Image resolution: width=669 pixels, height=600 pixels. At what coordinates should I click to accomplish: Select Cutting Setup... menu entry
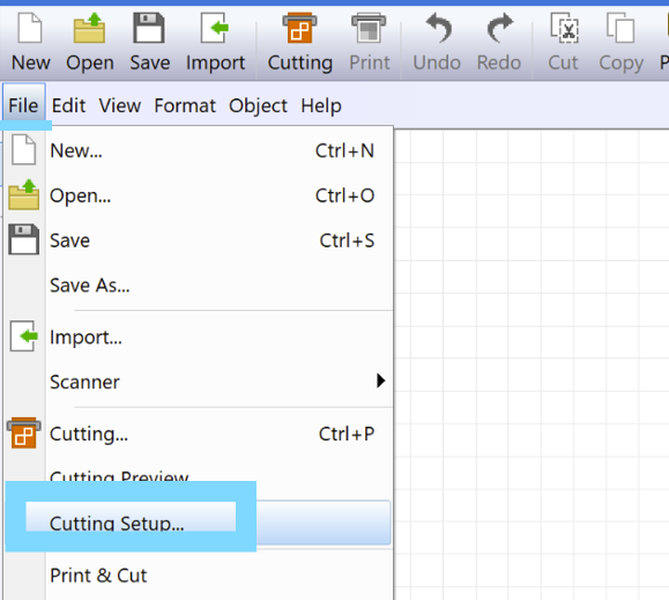coord(198,523)
